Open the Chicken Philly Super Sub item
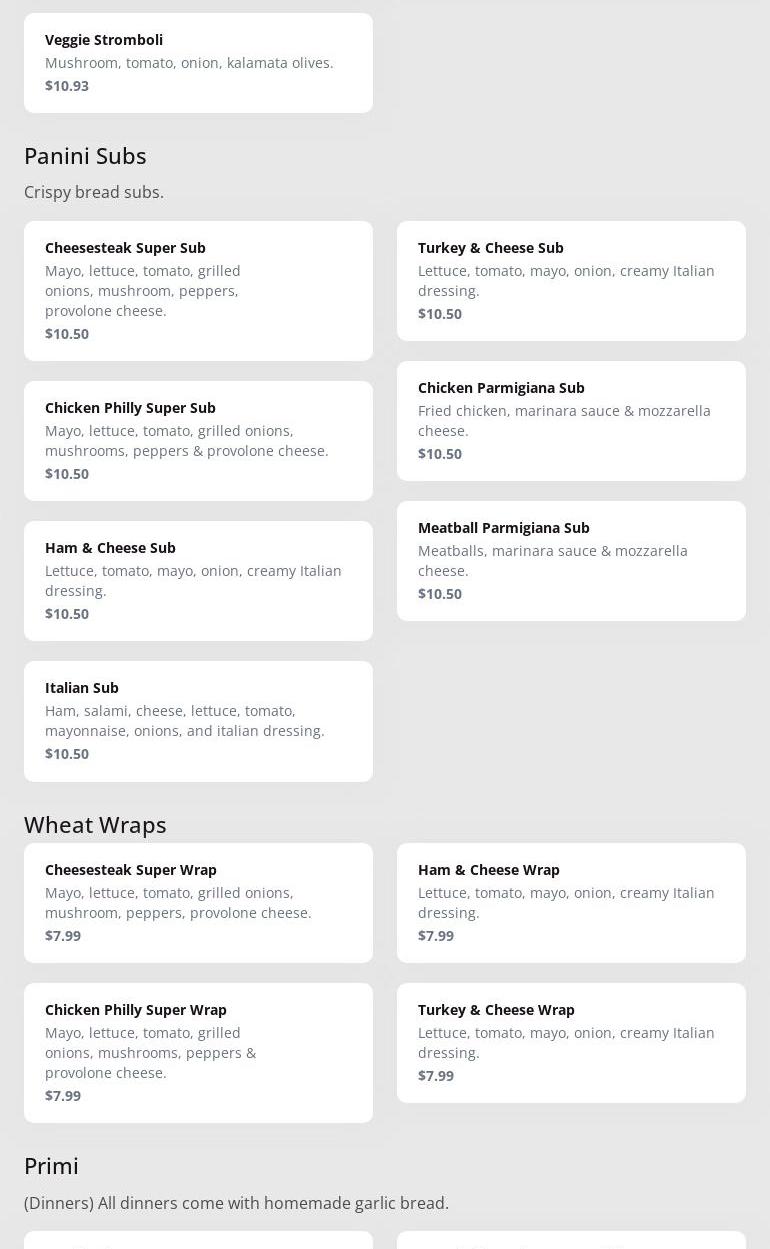 pos(198,440)
